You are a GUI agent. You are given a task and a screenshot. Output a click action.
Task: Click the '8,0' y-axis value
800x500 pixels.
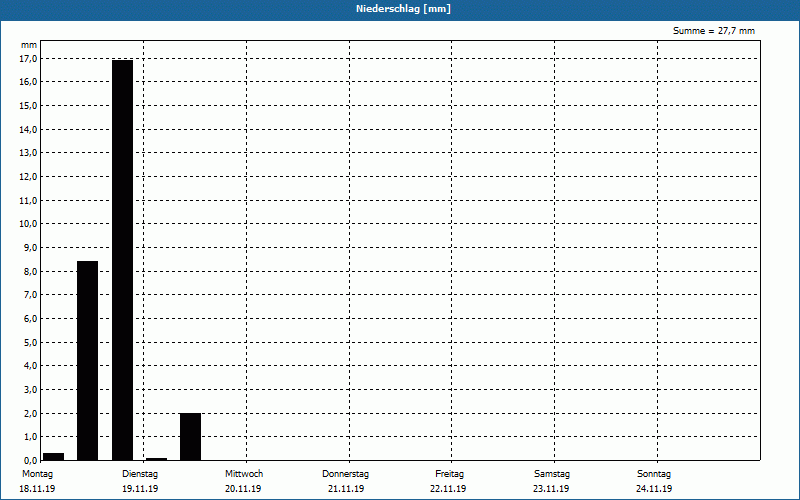click(x=30, y=271)
